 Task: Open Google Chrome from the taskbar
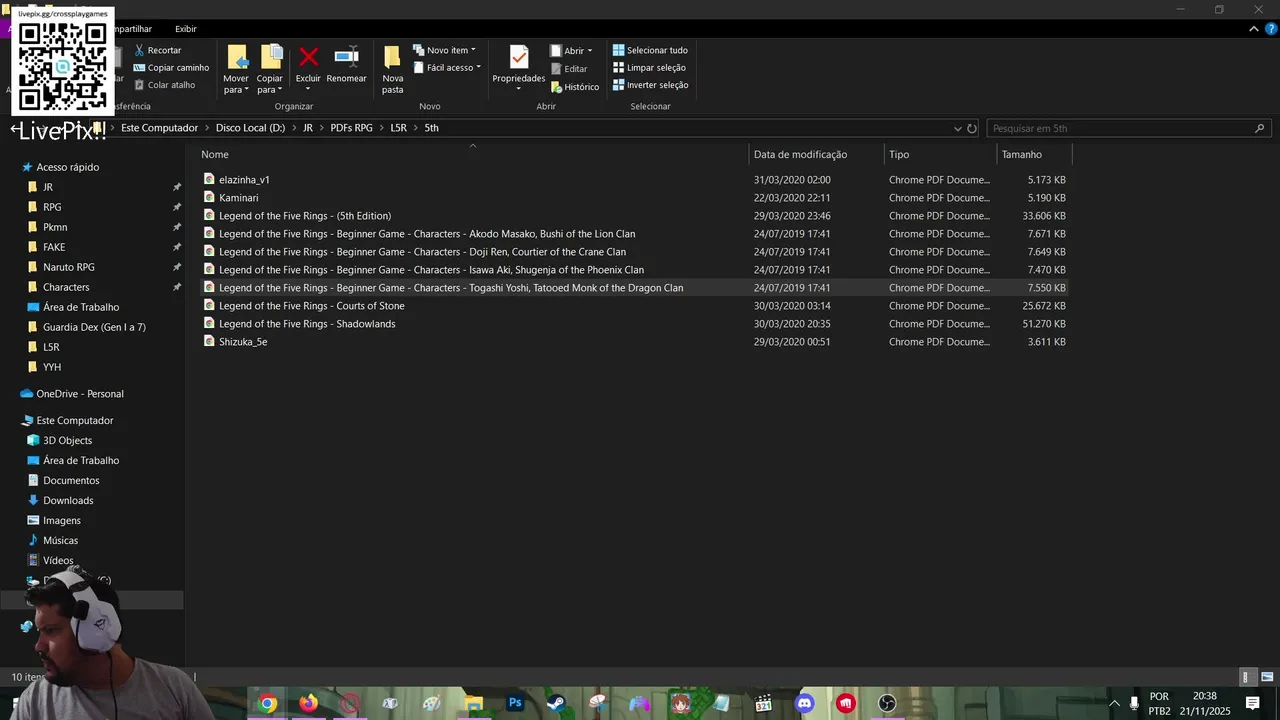pyautogui.click(x=267, y=704)
